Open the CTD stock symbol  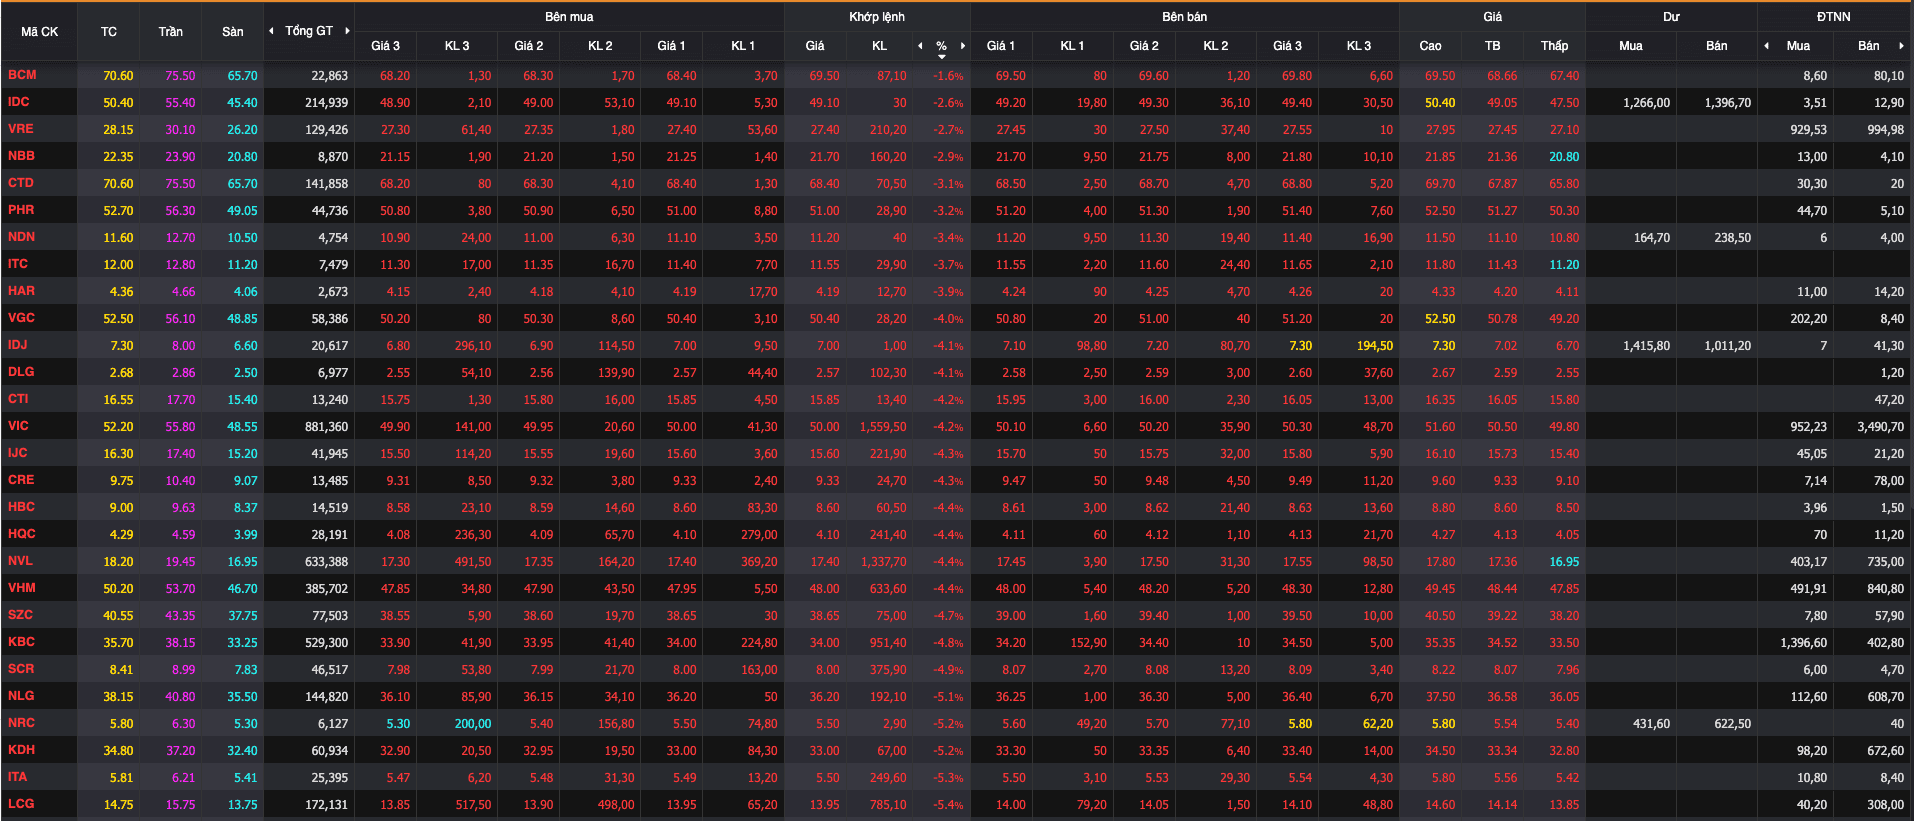(x=21, y=183)
